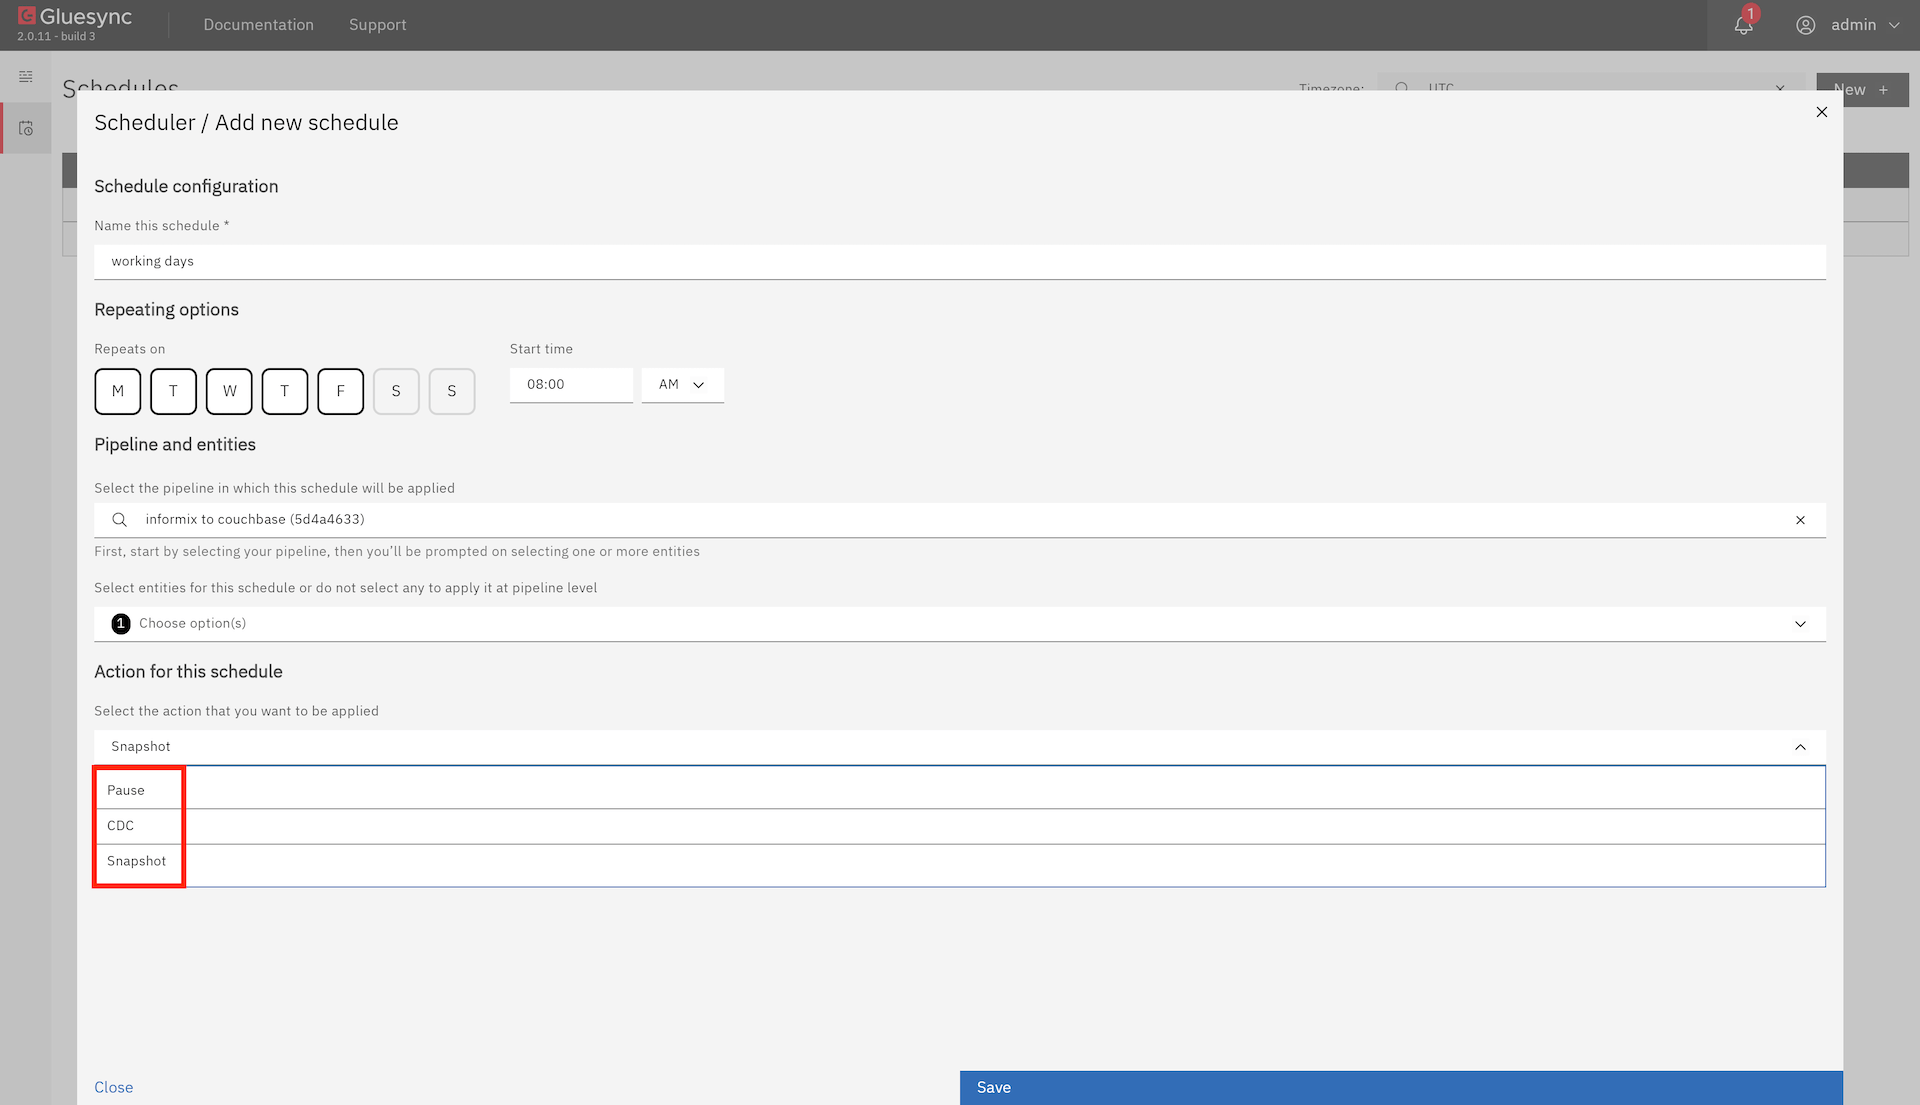Open the scheduler sidebar icon
The height and width of the screenshot is (1105, 1920).
(x=26, y=129)
